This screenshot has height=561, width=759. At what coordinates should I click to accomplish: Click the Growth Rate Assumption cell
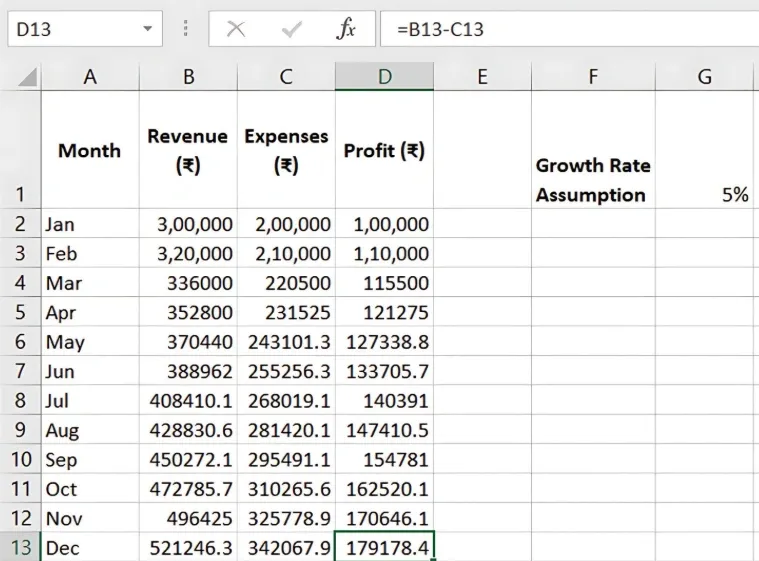point(593,180)
